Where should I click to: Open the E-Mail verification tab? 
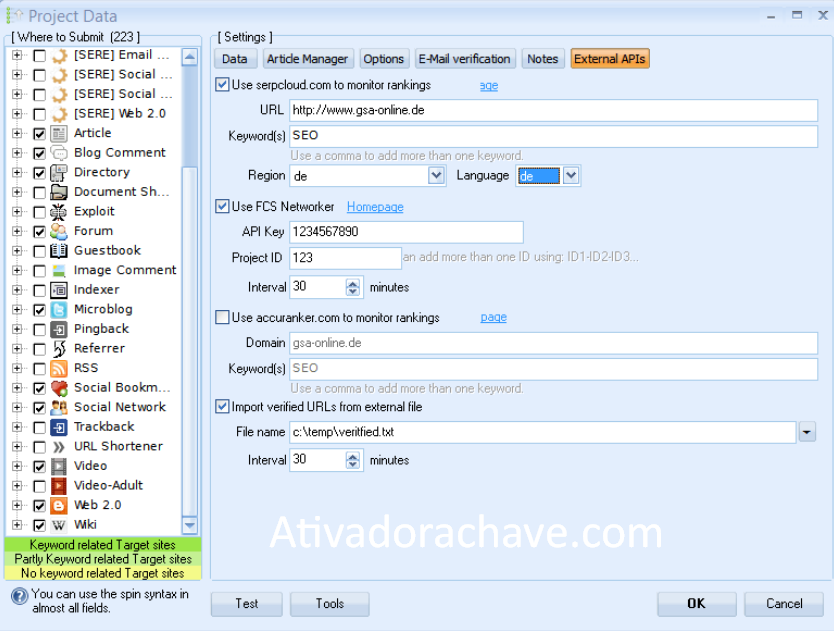tap(464, 58)
